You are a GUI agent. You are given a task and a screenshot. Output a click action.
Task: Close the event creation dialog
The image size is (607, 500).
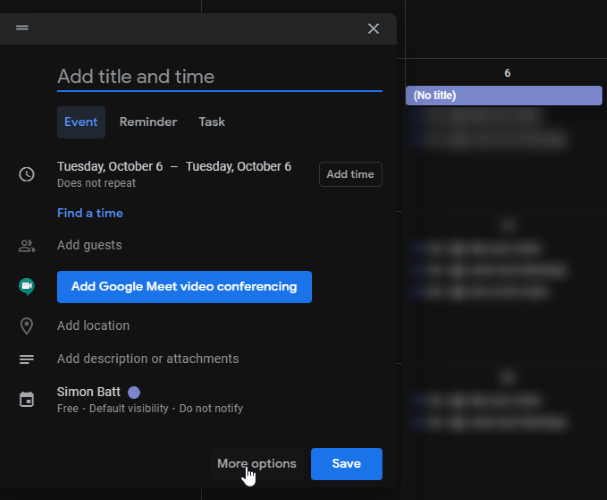point(373,28)
